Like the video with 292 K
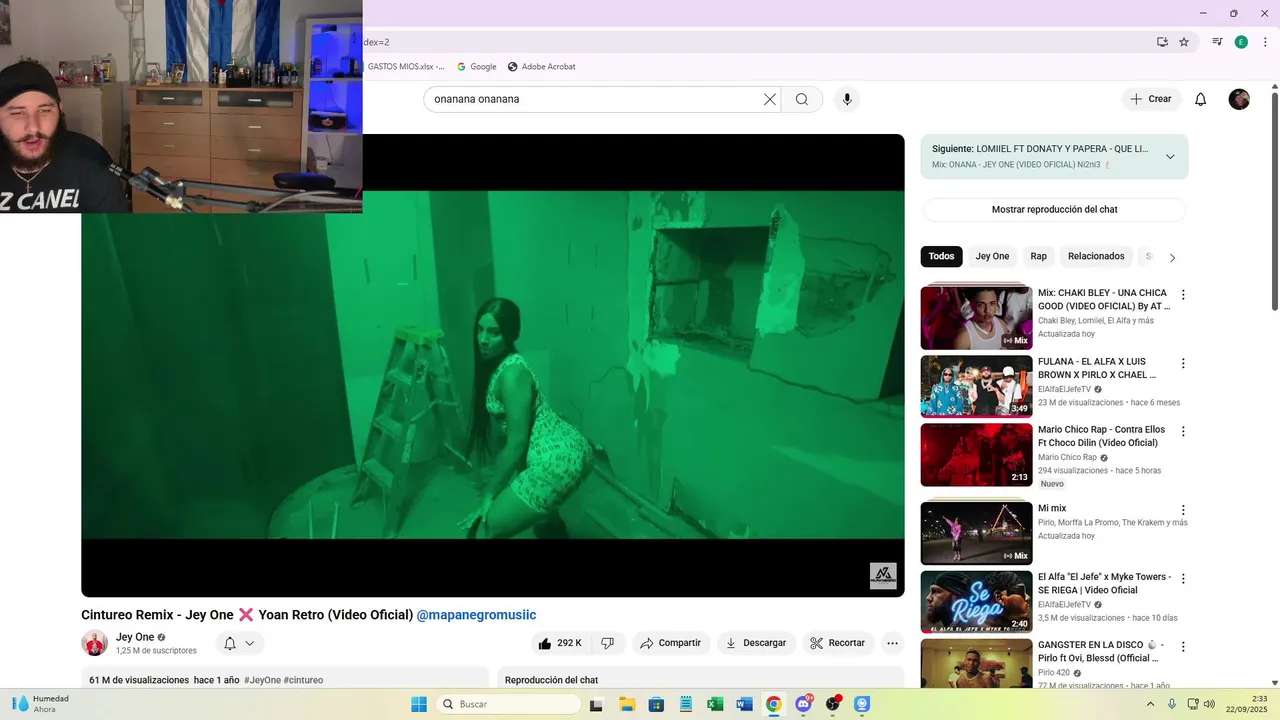The height and width of the screenshot is (720, 1280). pos(561,643)
